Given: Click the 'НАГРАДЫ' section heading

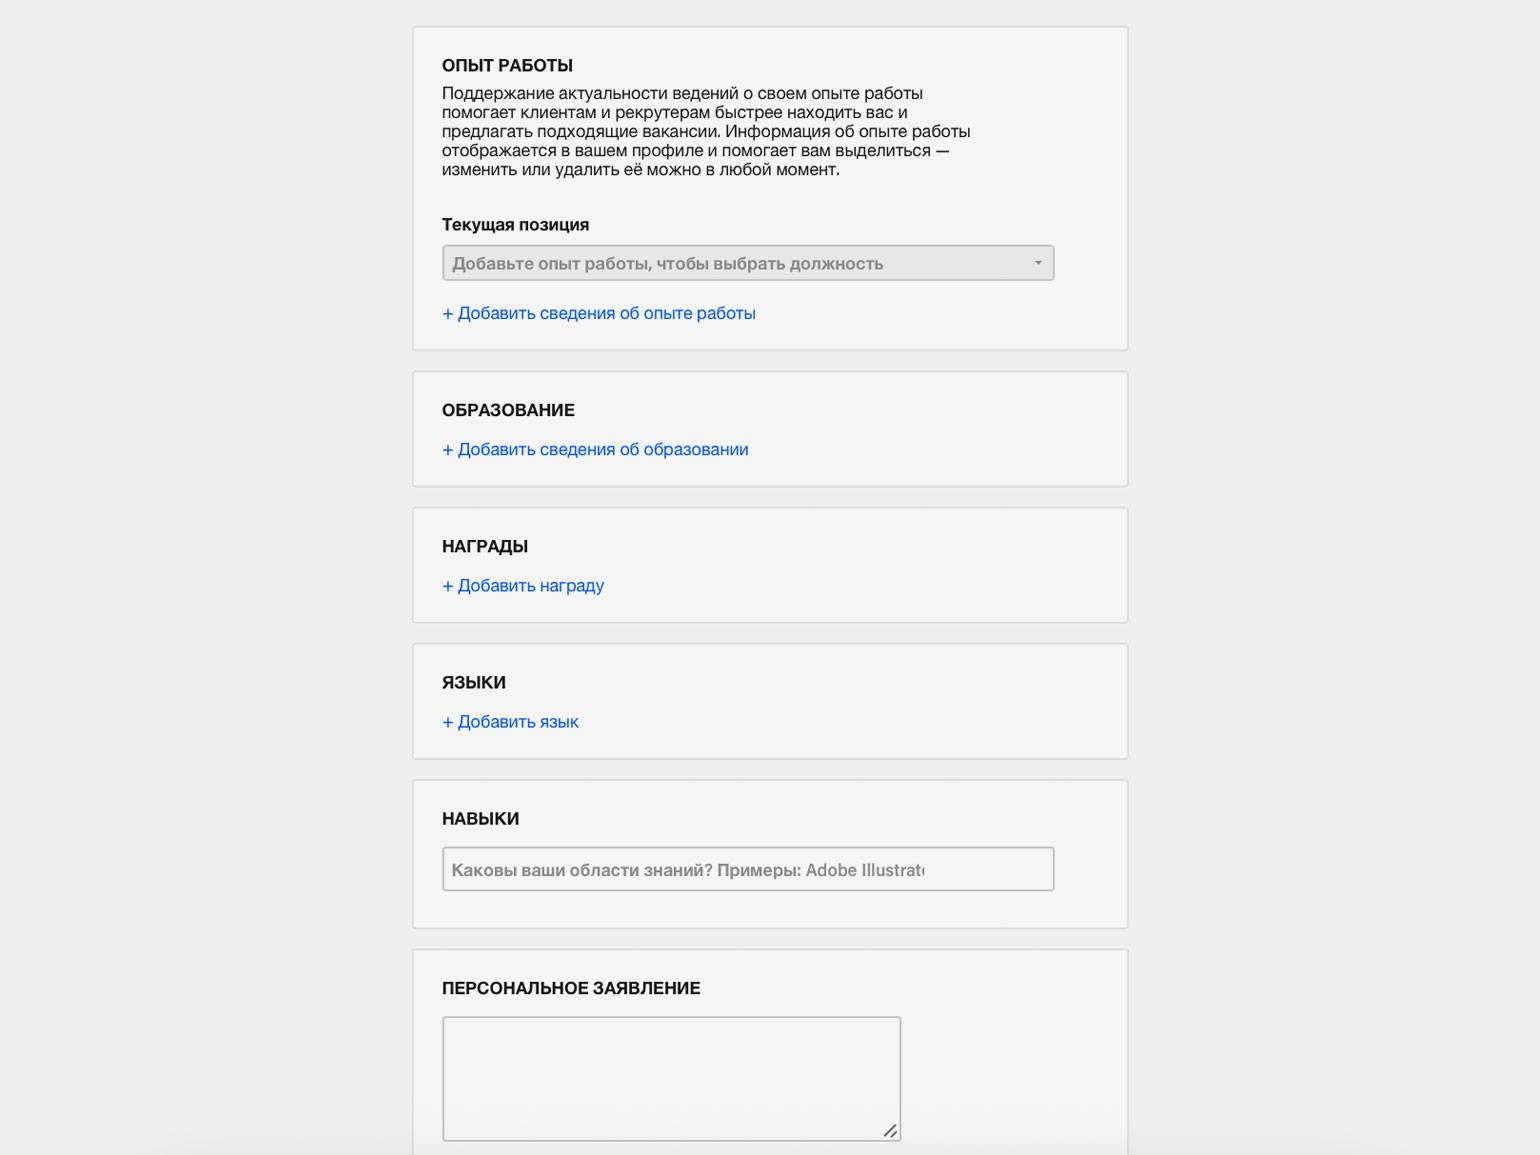Looking at the screenshot, I should [485, 546].
